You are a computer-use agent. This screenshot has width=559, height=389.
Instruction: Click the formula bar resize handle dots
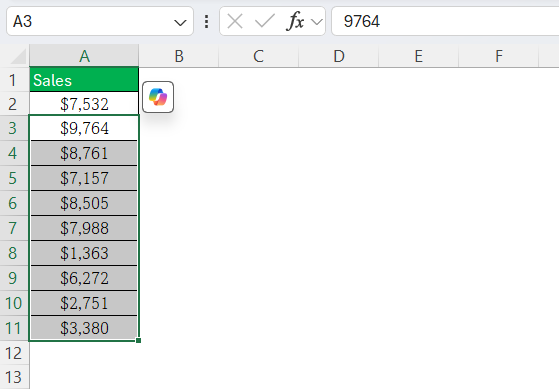coord(206,21)
